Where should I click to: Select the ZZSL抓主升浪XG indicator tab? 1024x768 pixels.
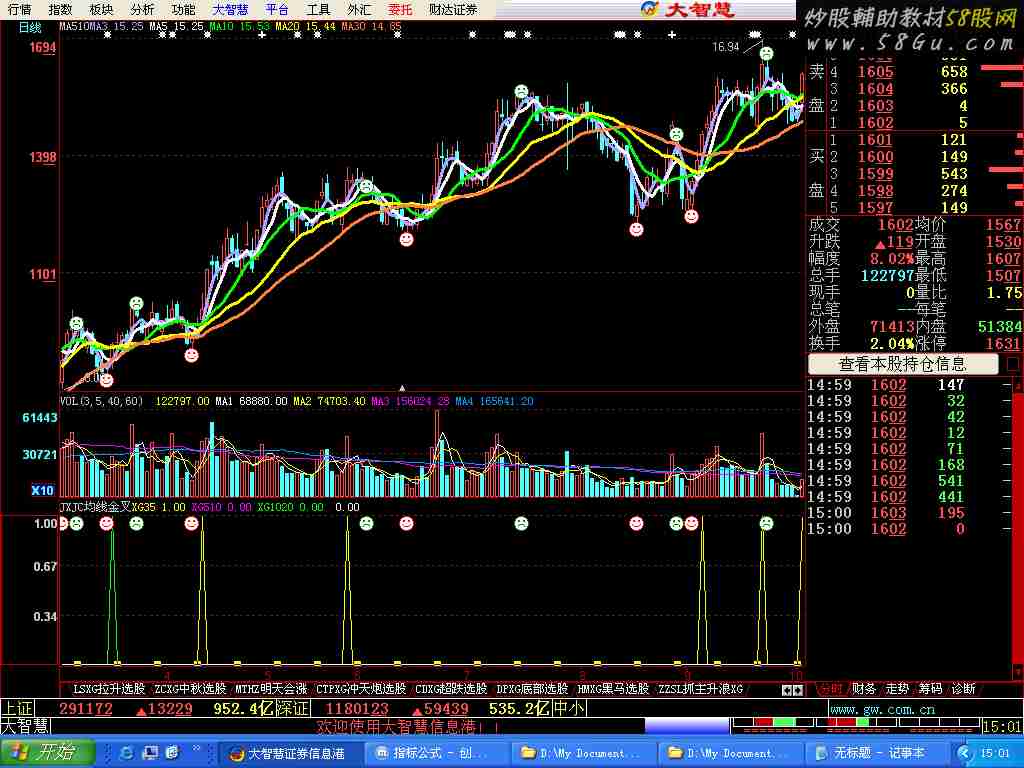(700, 689)
